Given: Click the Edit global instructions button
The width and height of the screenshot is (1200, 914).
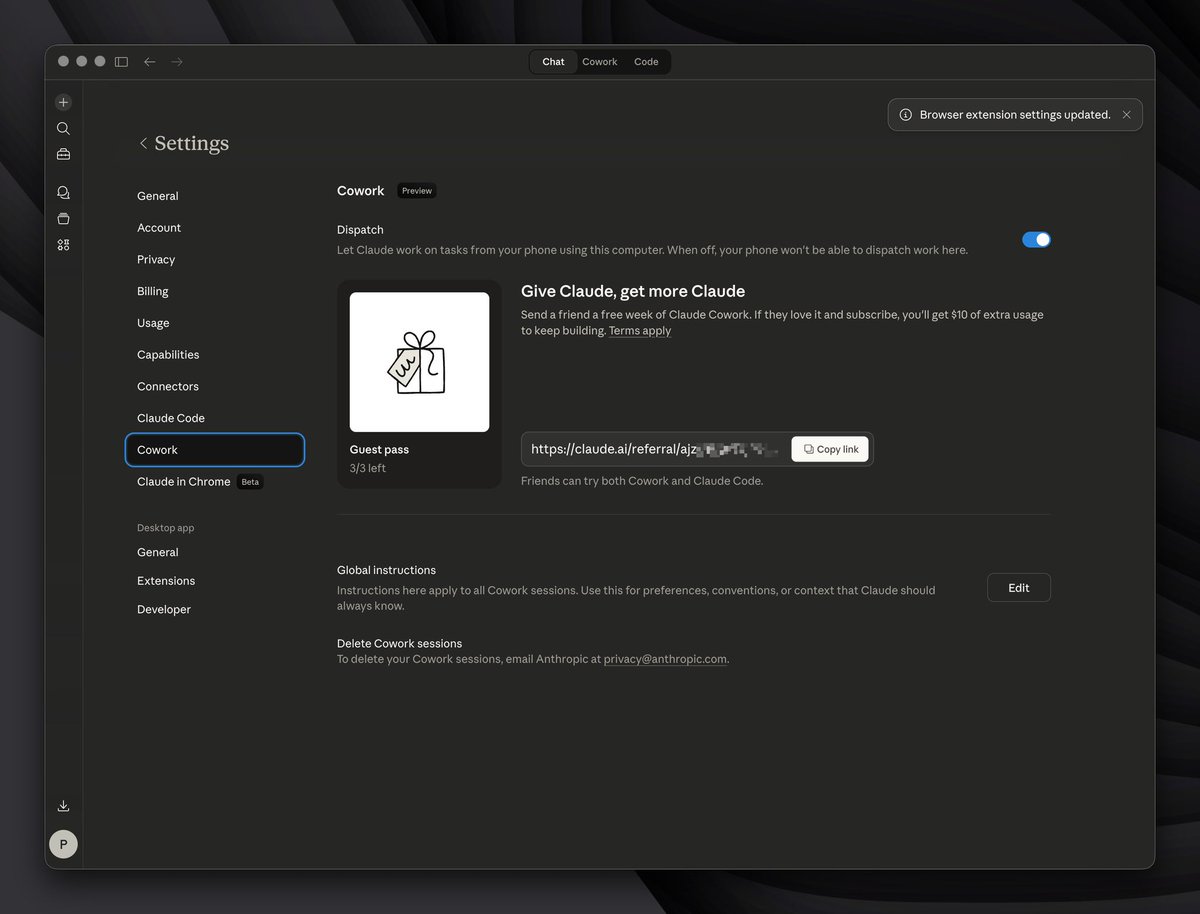Looking at the screenshot, I should [1018, 588].
